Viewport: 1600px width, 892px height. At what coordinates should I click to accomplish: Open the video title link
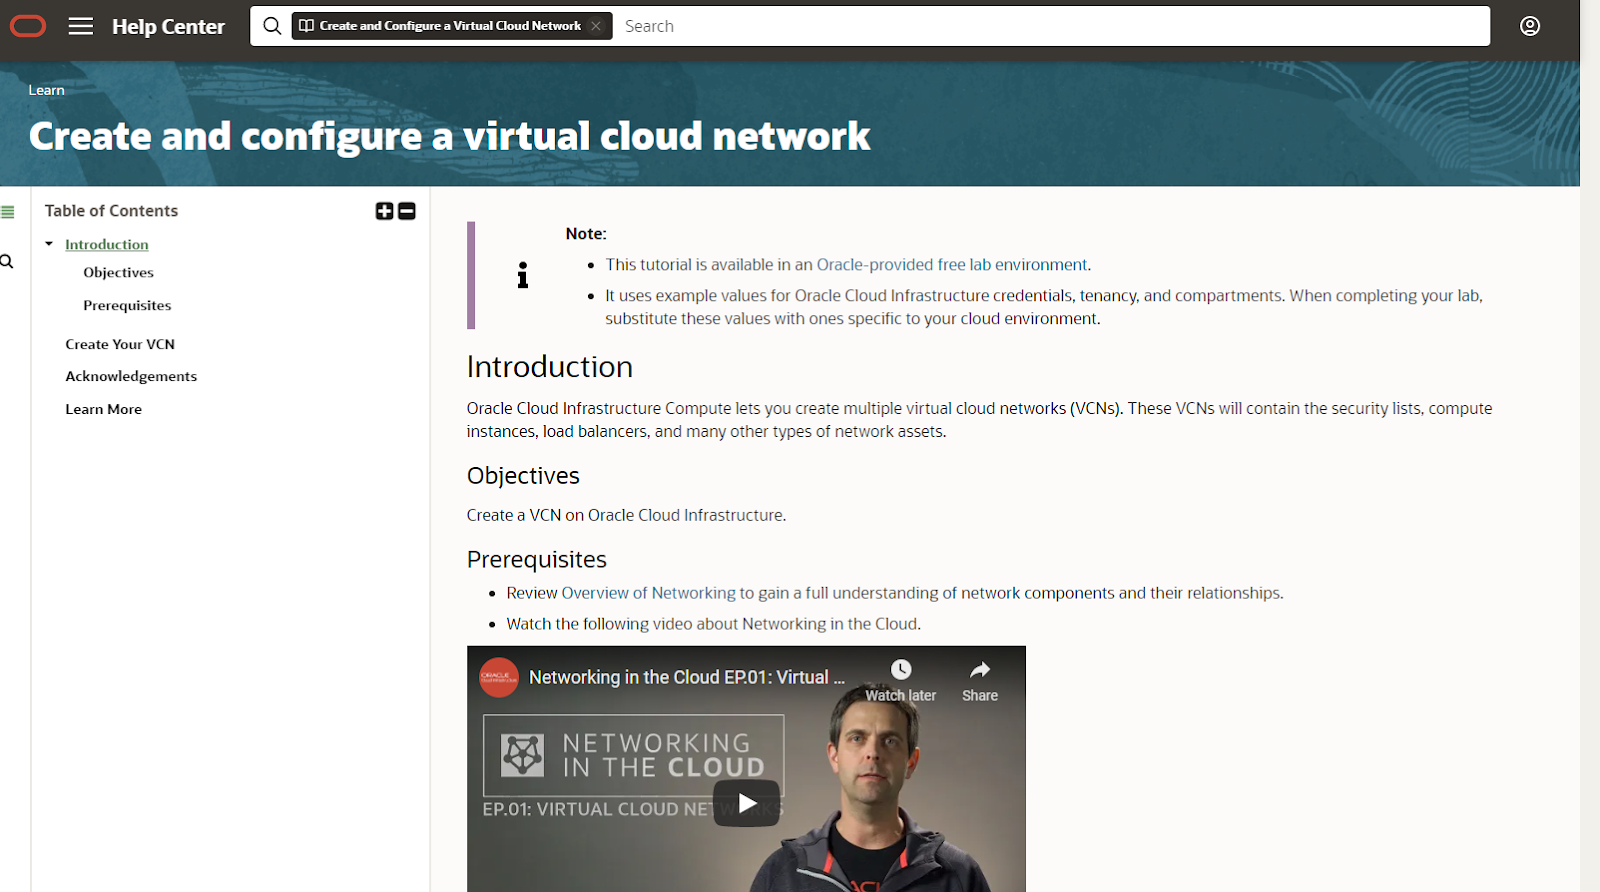point(687,677)
